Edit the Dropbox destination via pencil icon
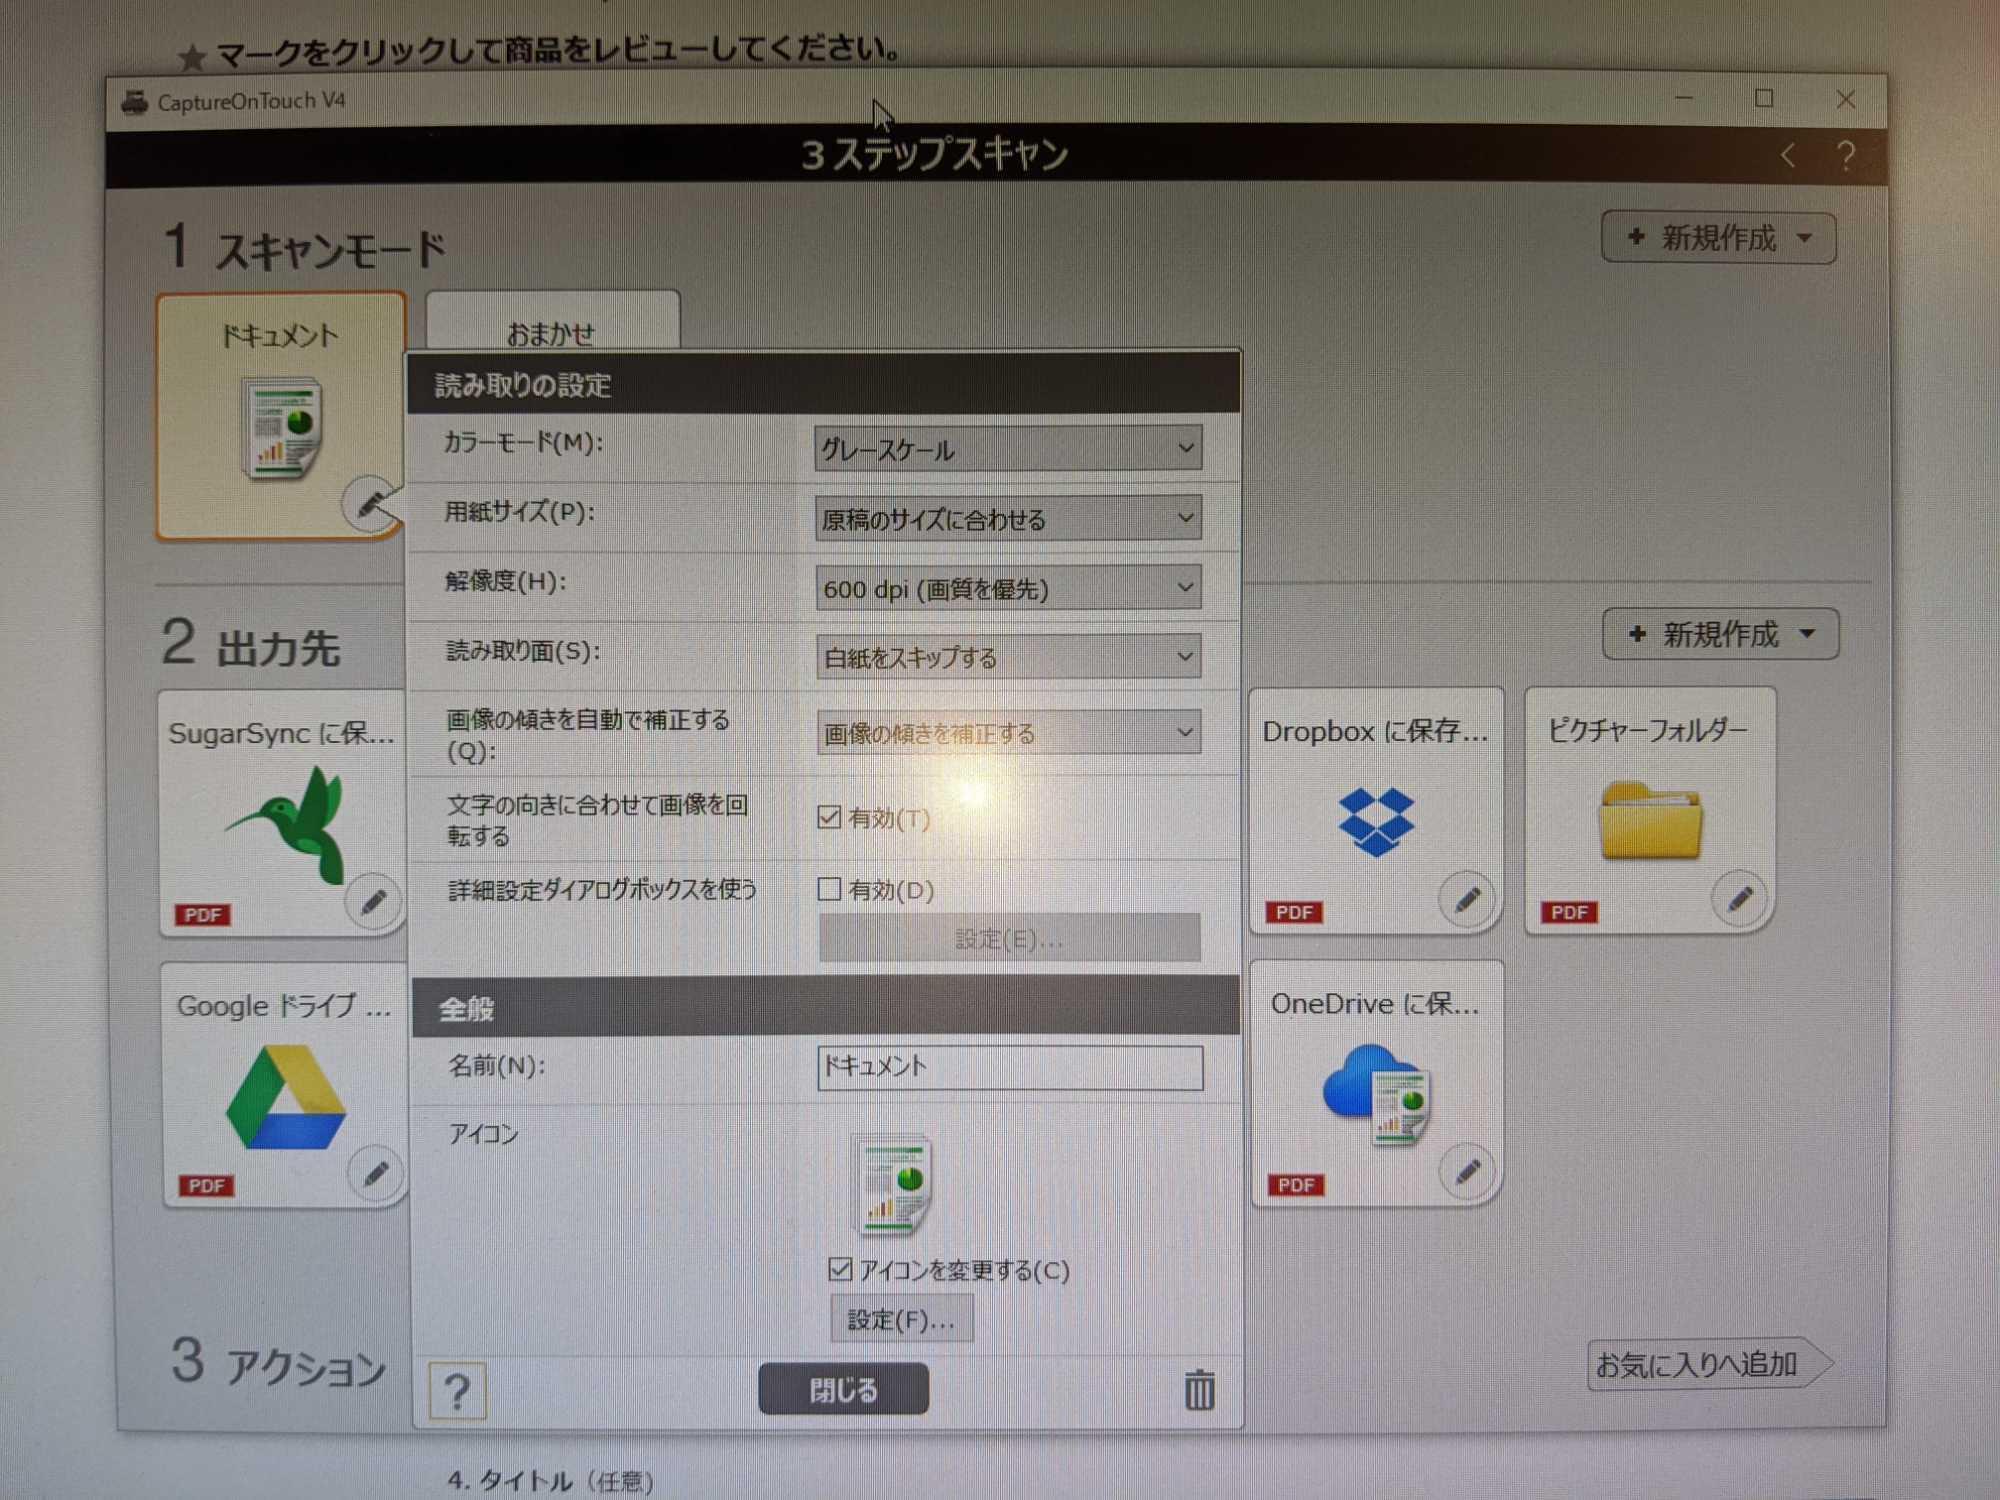The width and height of the screenshot is (2000, 1500). pos(1467,899)
